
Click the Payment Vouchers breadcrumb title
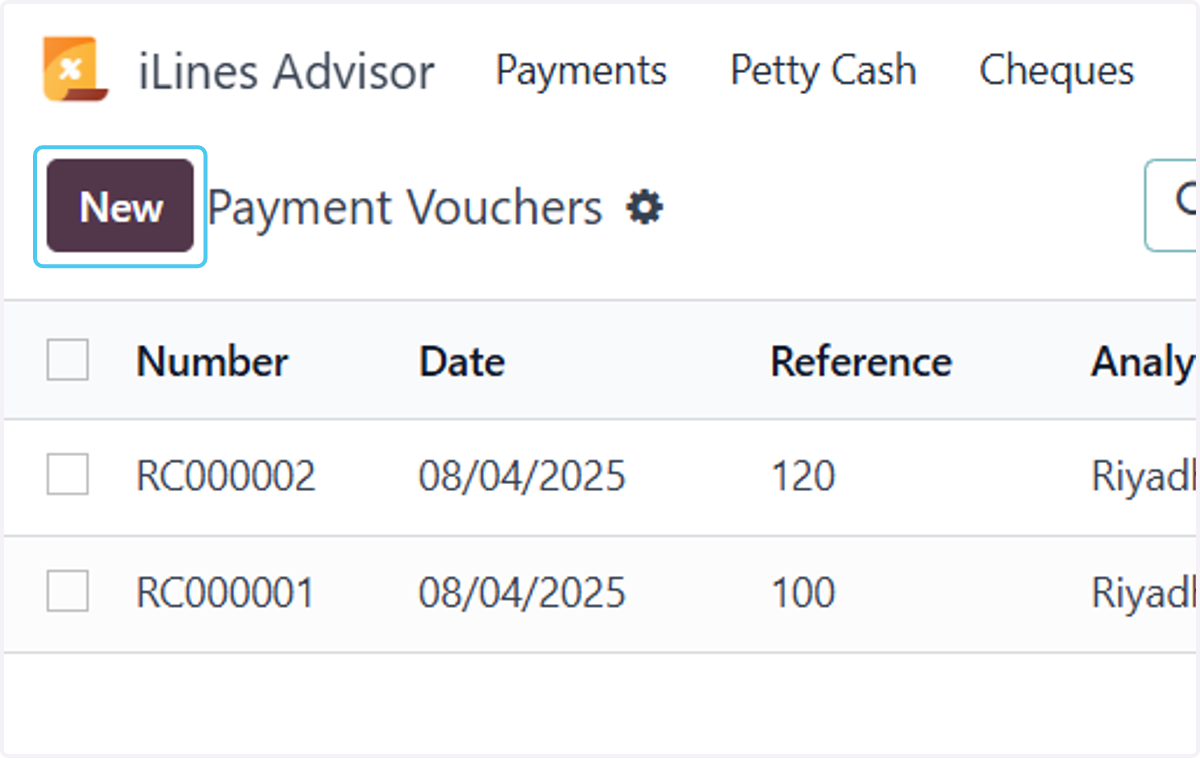[405, 208]
